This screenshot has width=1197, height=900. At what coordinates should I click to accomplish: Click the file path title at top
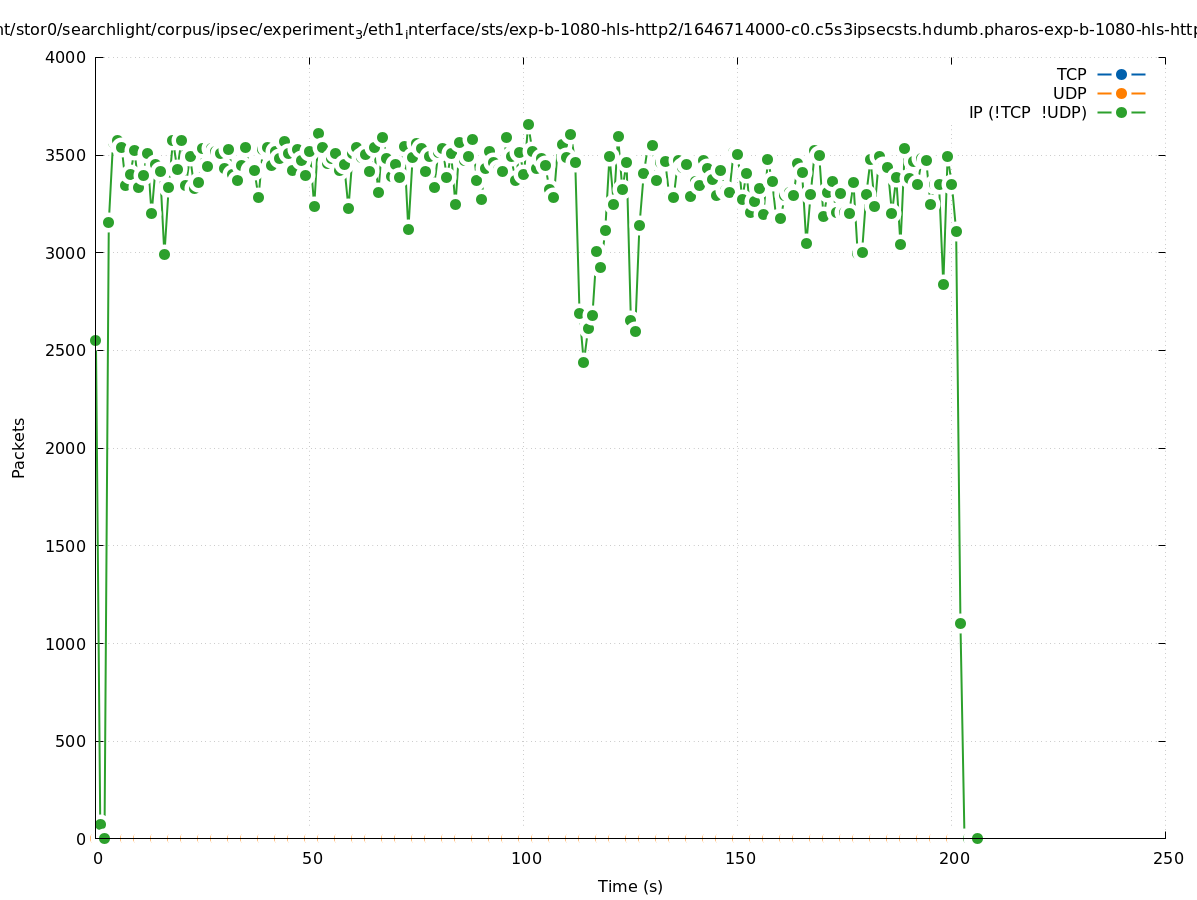pos(598,30)
